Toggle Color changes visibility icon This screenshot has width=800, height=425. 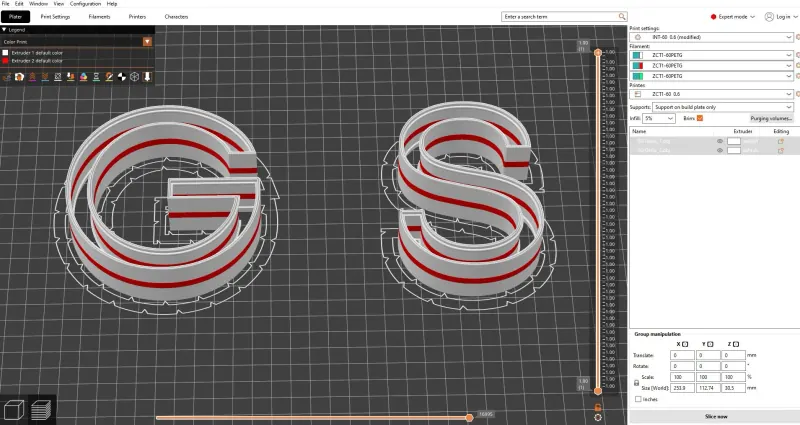[x=83, y=77]
